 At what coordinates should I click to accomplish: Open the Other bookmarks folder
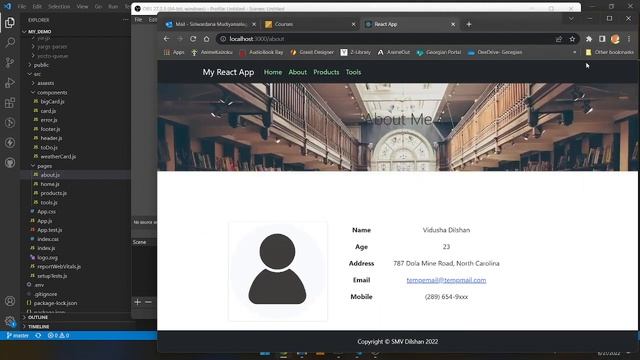coord(609,52)
